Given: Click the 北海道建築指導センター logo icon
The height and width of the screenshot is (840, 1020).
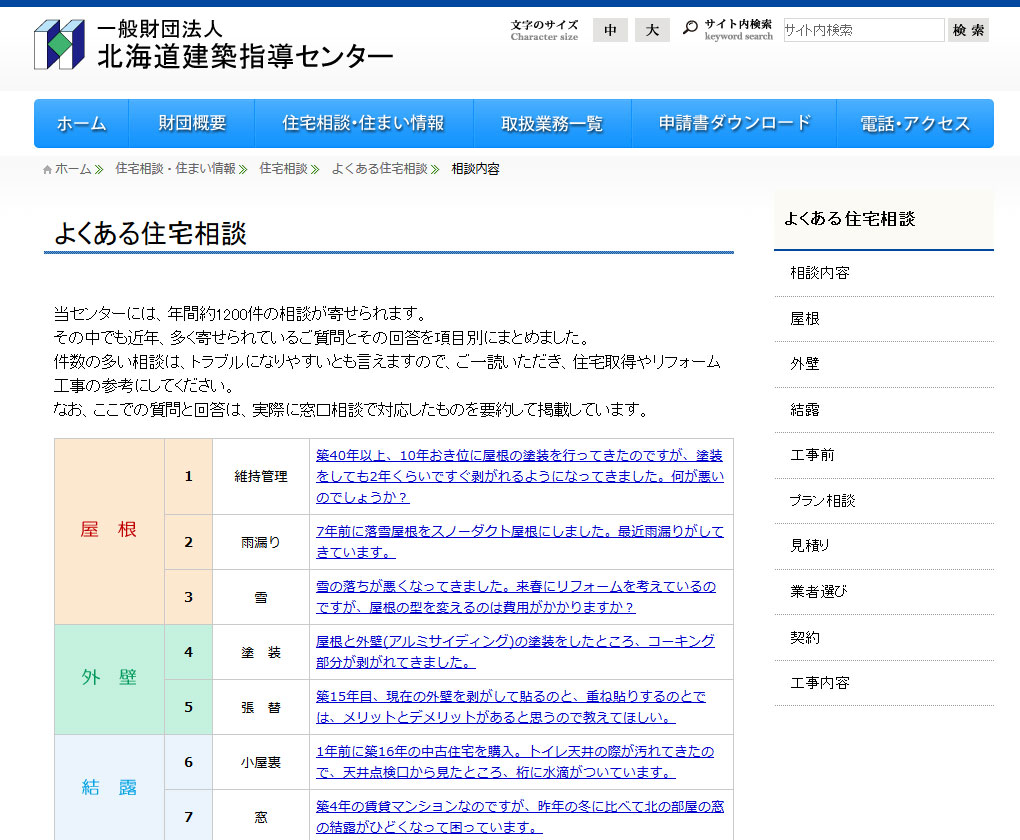Looking at the screenshot, I should (x=56, y=44).
